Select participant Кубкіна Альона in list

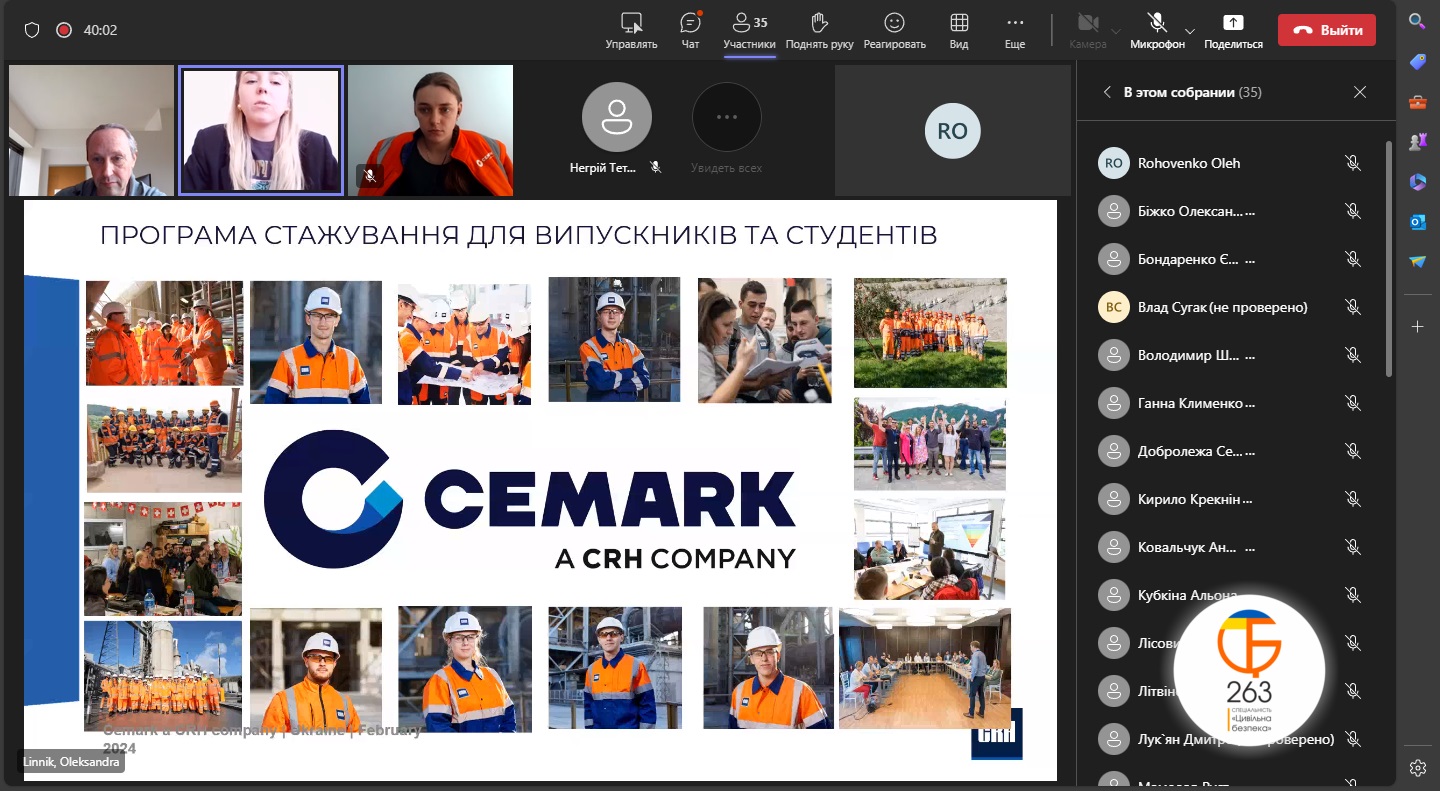[1188, 595]
